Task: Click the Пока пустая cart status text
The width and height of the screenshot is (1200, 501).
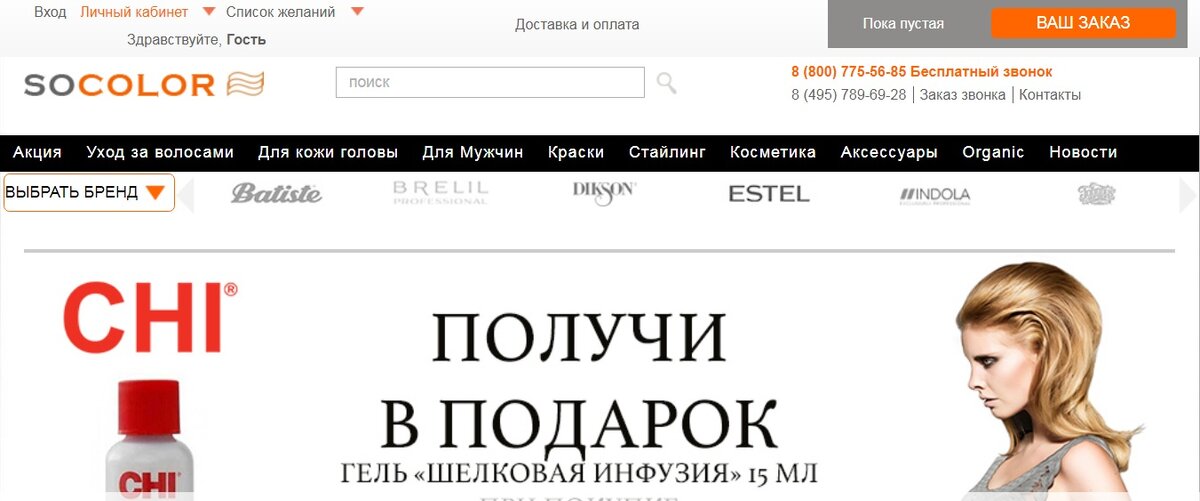Action: tap(903, 24)
